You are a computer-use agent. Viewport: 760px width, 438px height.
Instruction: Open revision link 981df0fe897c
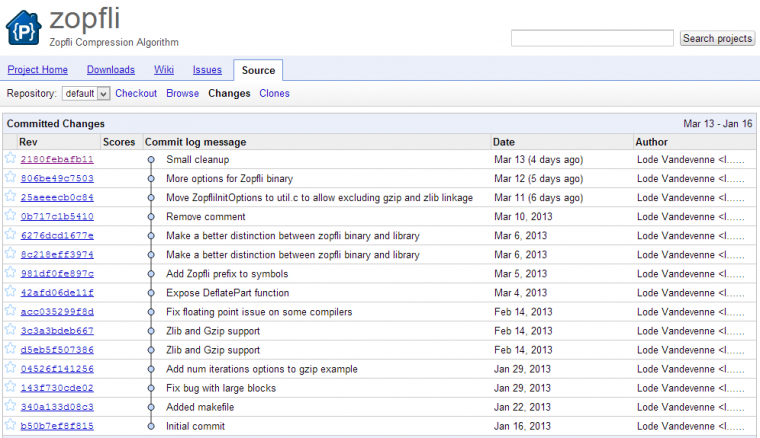[57, 274]
